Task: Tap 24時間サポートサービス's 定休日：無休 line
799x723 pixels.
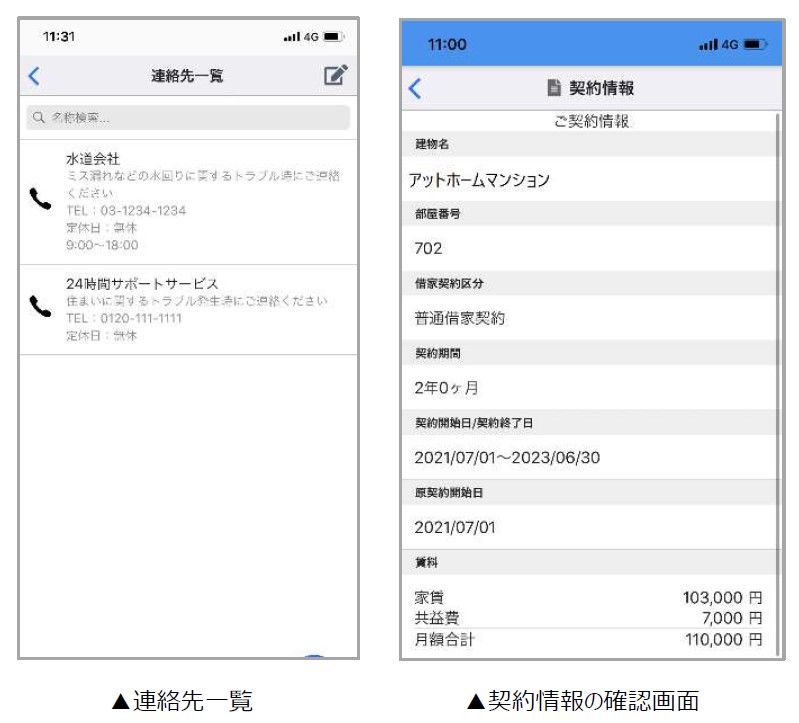Action: 101,336
